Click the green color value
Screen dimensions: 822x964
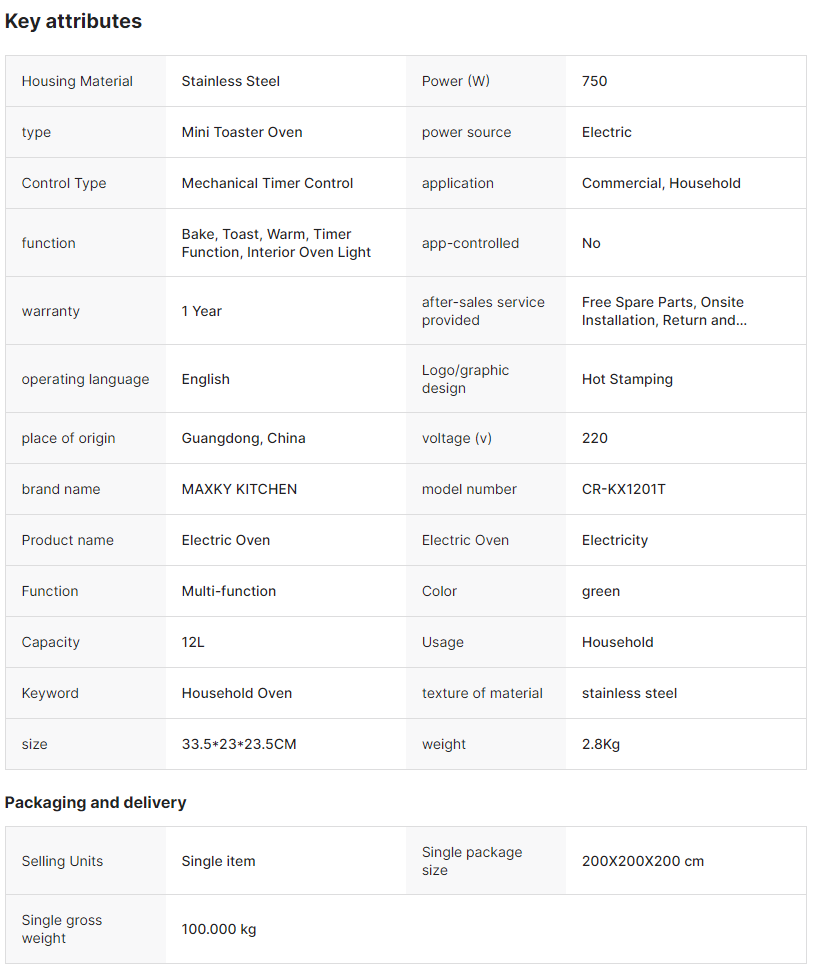pos(600,591)
